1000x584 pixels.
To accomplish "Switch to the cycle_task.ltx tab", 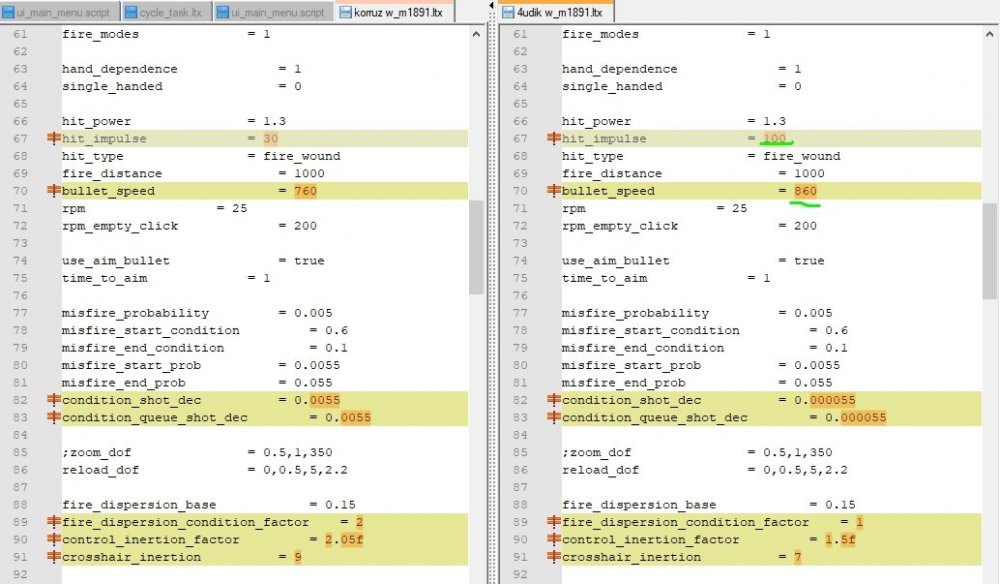I will pos(171,12).
